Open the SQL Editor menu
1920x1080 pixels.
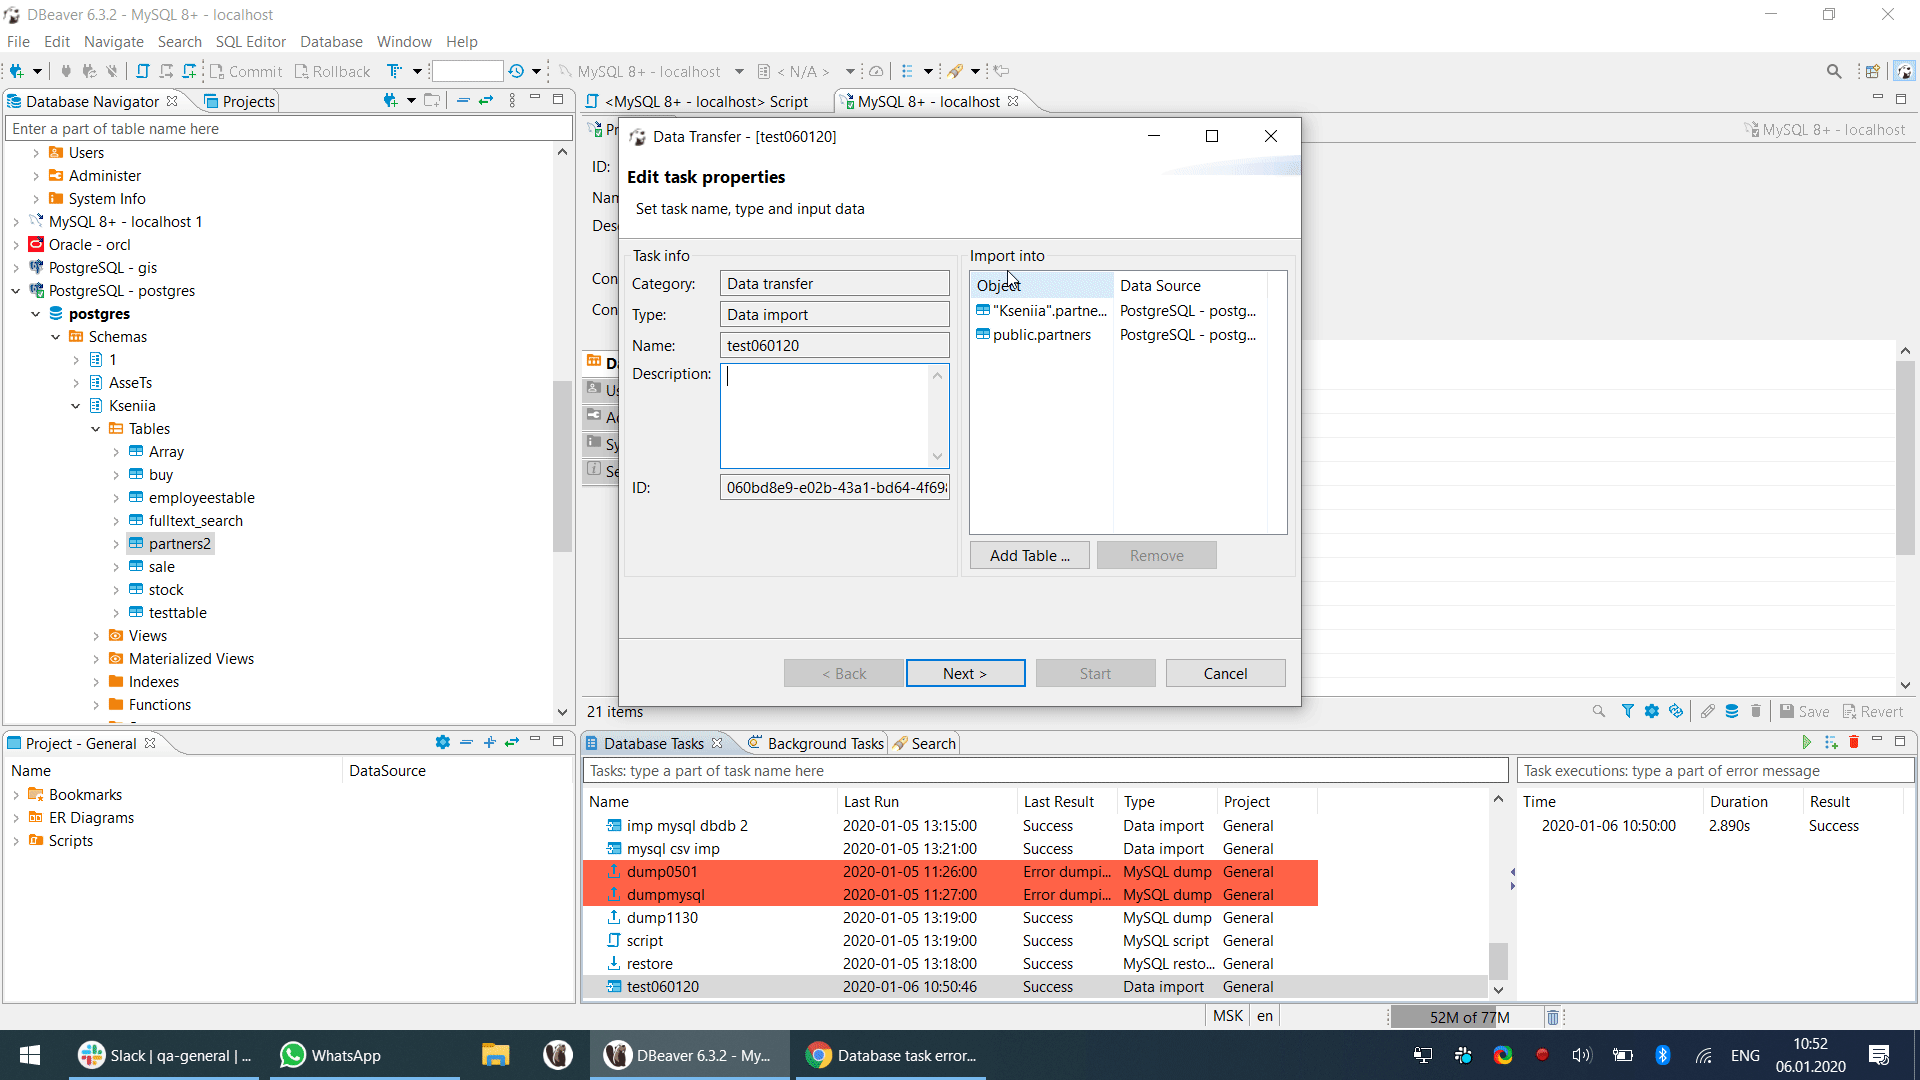pyautogui.click(x=250, y=41)
